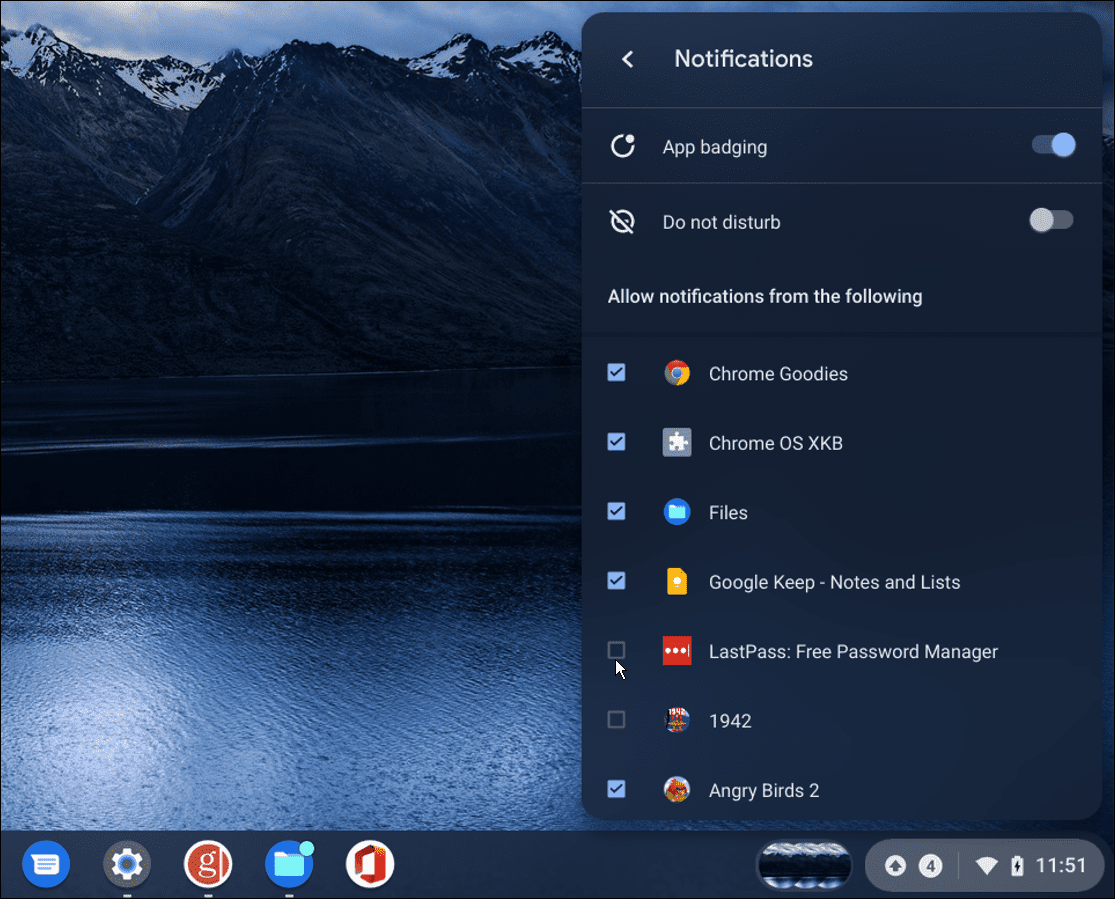Click the Angry Birds 2 icon
Viewport: 1115px width, 899px height.
click(x=677, y=789)
